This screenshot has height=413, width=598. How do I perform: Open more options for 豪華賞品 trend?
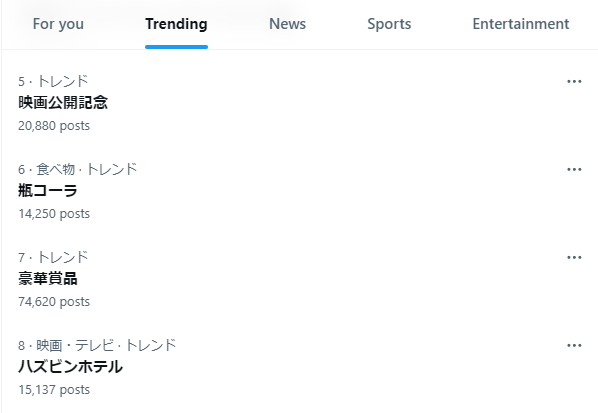click(574, 257)
